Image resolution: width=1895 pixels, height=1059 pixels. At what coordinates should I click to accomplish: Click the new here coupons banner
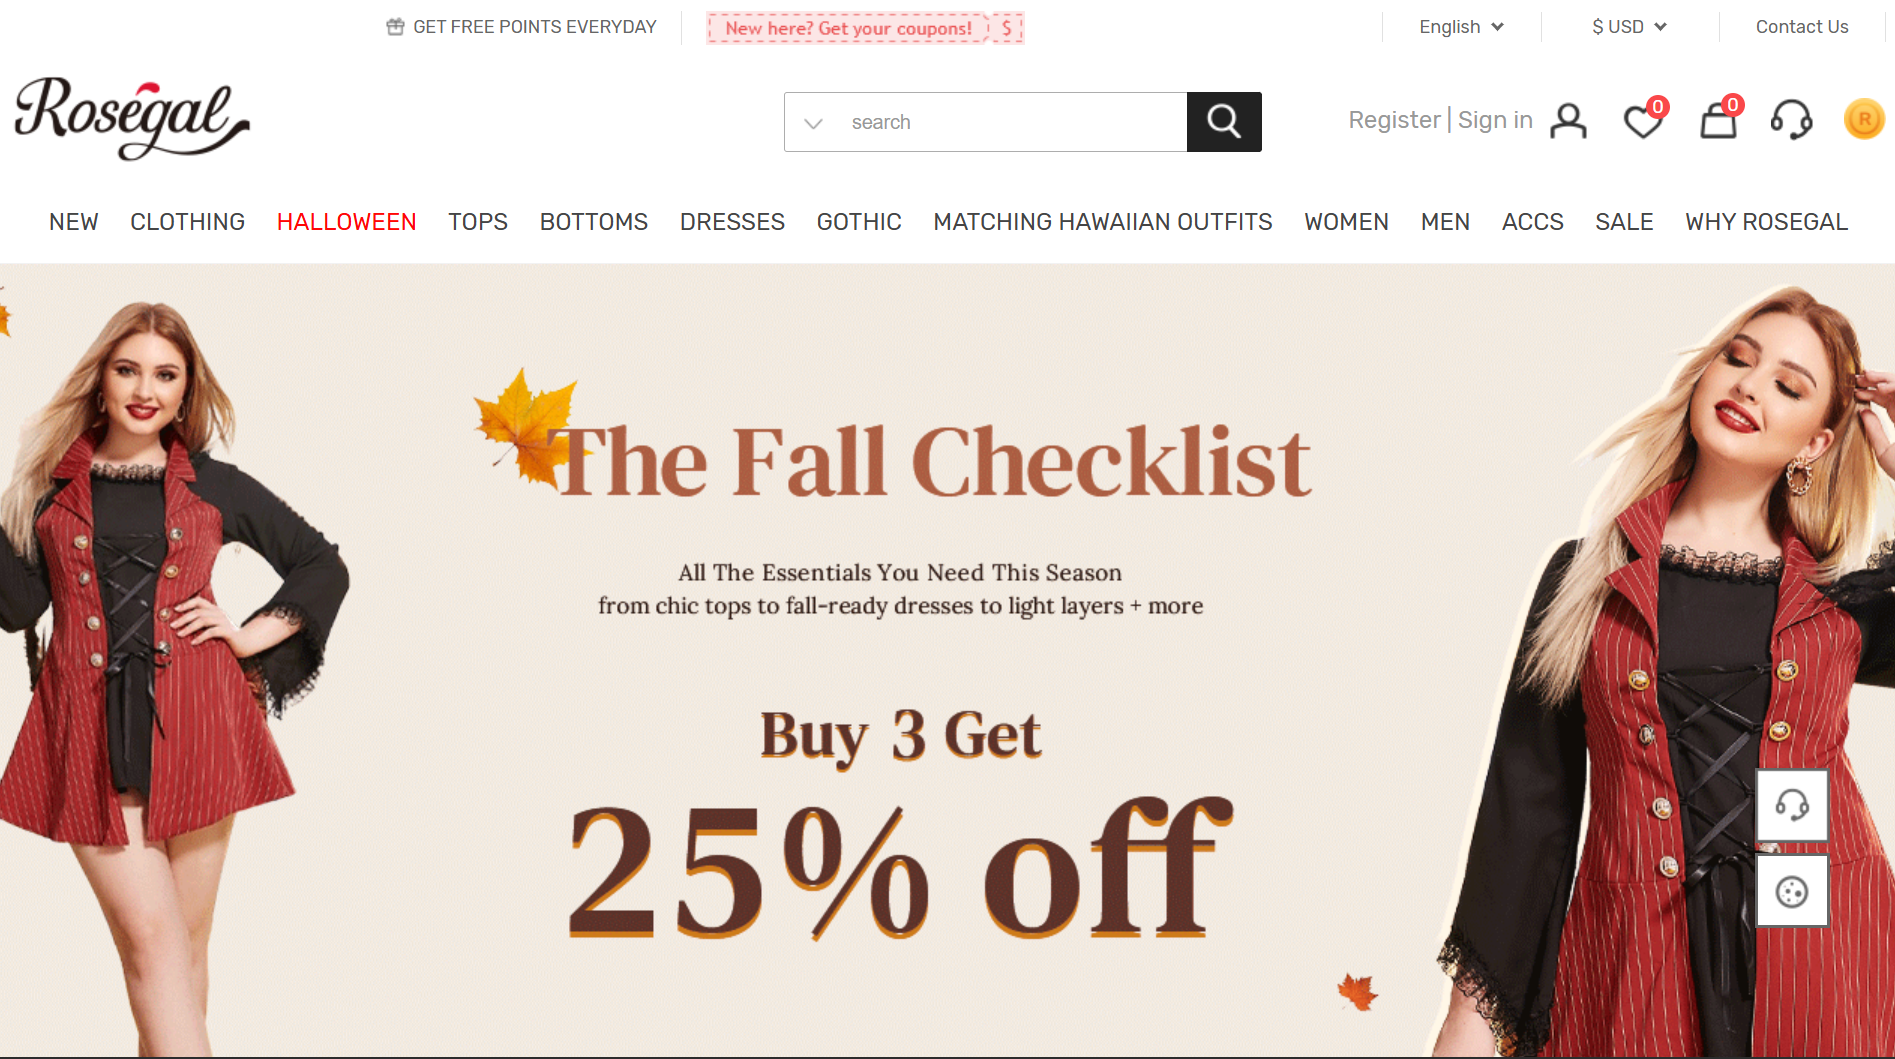pyautogui.click(x=865, y=28)
